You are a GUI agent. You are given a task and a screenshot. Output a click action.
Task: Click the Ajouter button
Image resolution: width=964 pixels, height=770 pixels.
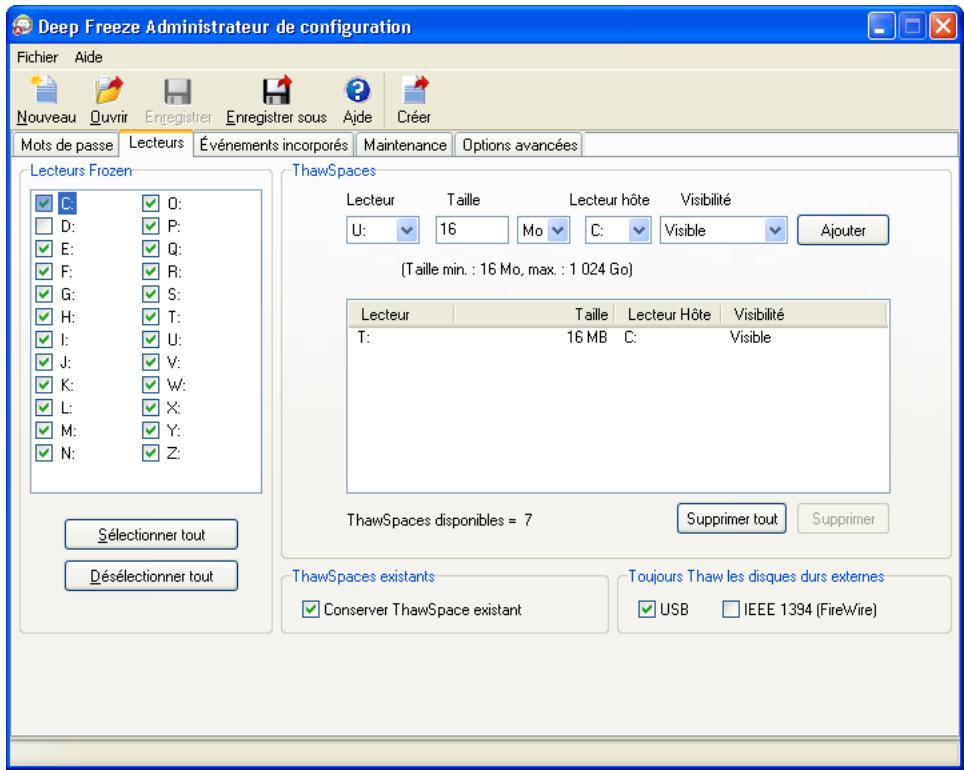843,231
